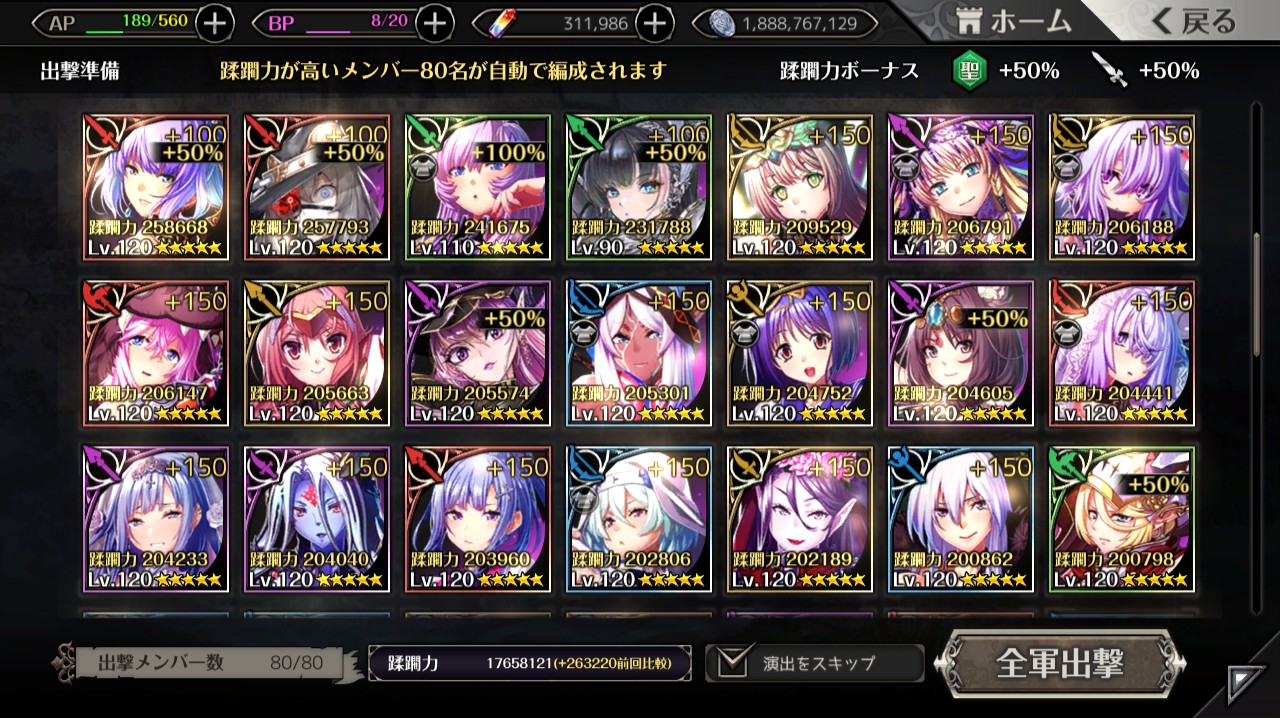The image size is (1280, 718).
Task: Open the ホーム tab
Action: pyautogui.click(x=1012, y=20)
